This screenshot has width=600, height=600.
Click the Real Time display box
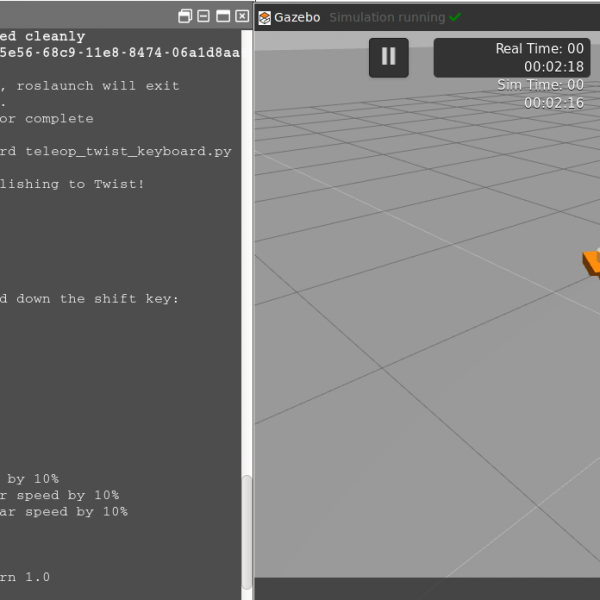tap(512, 58)
